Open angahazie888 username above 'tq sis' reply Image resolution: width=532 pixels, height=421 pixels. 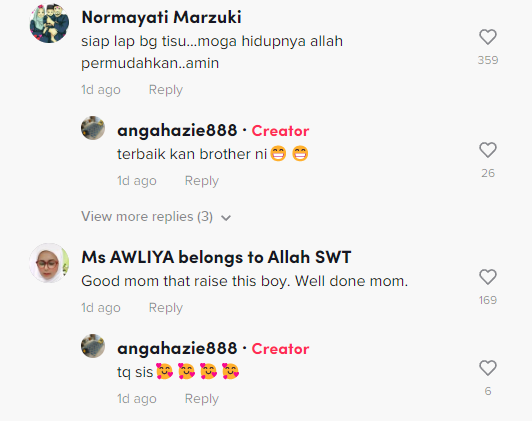(177, 349)
